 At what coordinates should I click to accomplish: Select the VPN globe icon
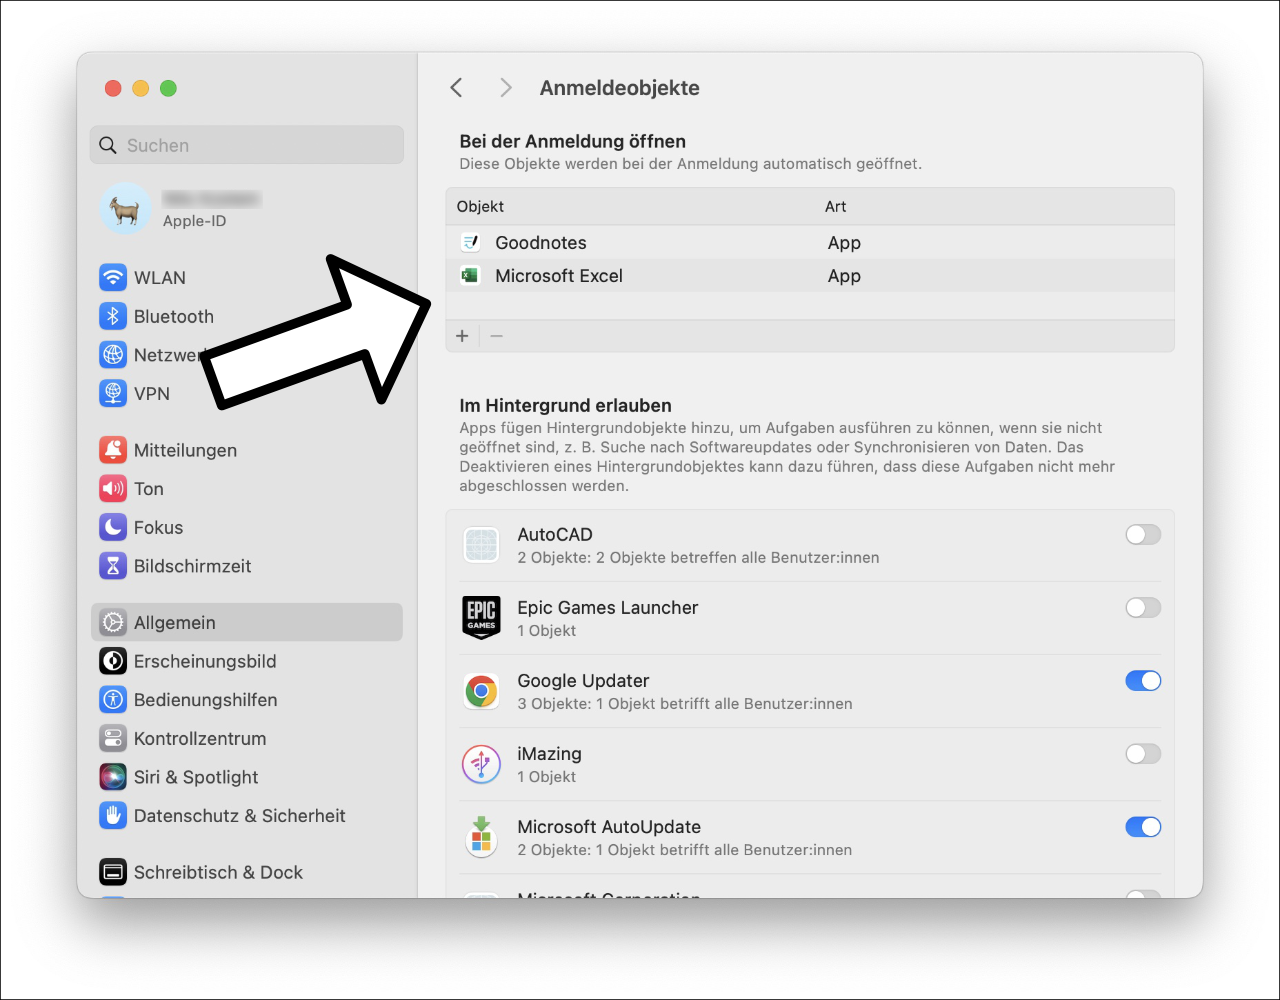coord(113,393)
